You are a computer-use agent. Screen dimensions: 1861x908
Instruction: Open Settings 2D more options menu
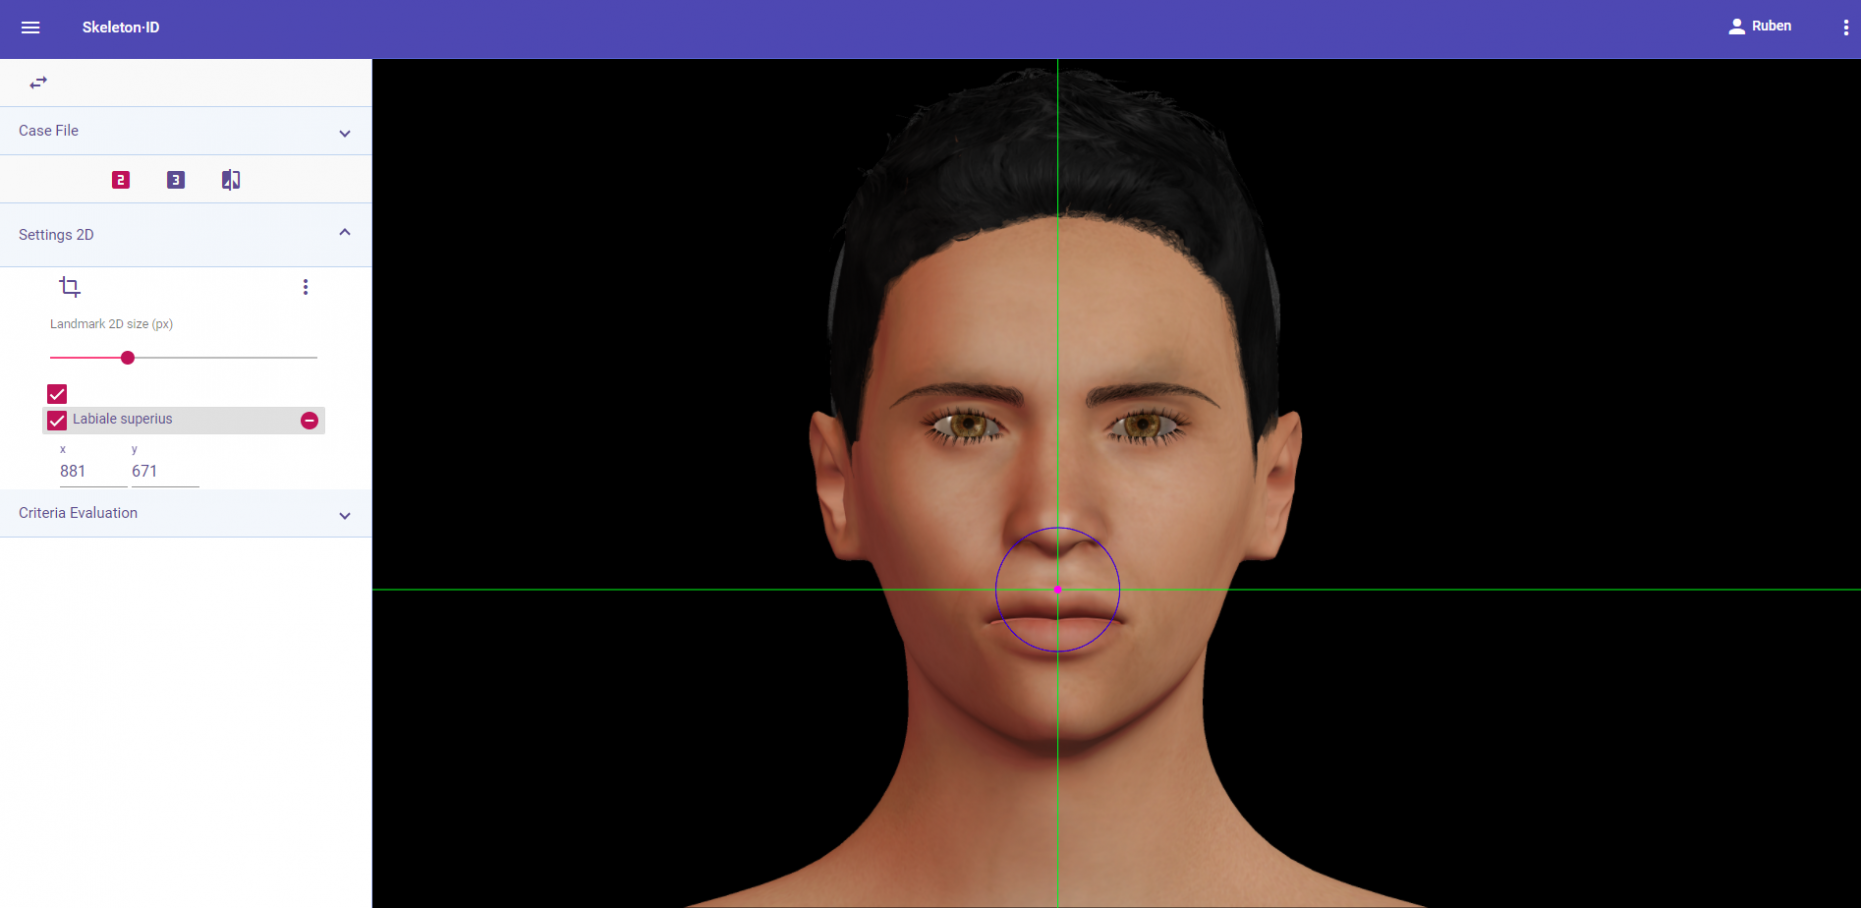(305, 287)
